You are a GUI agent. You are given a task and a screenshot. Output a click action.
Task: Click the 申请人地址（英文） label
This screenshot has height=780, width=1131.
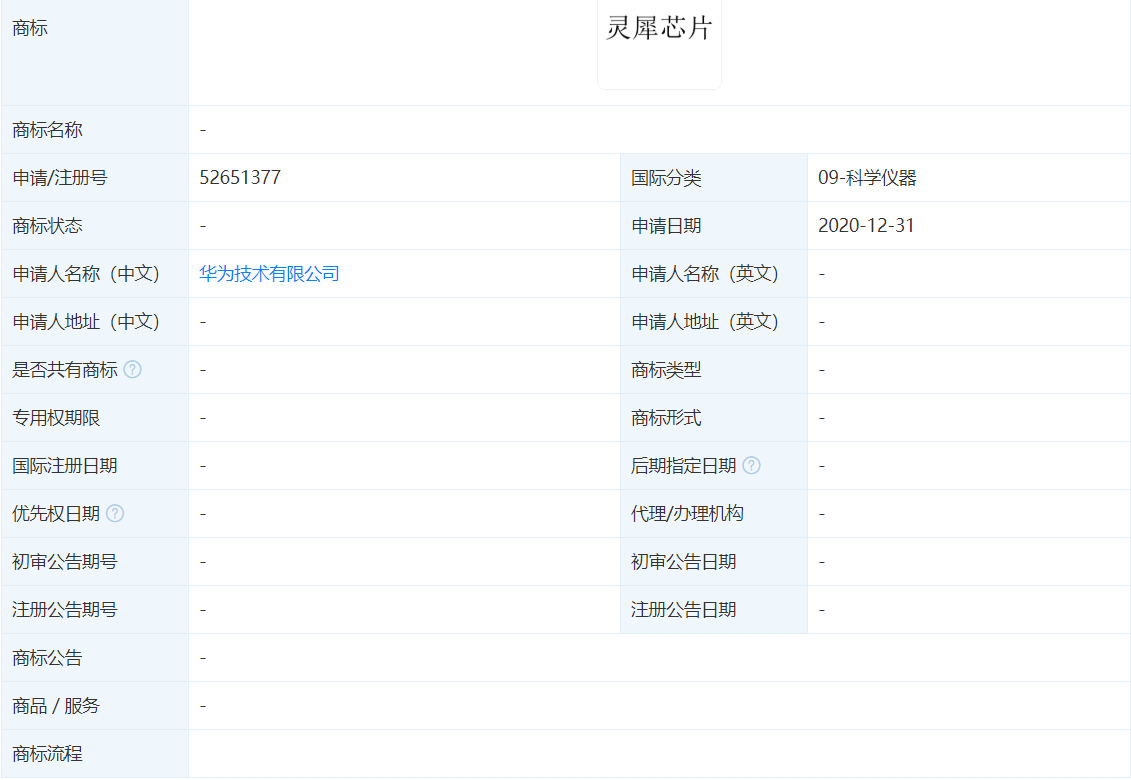click(705, 322)
